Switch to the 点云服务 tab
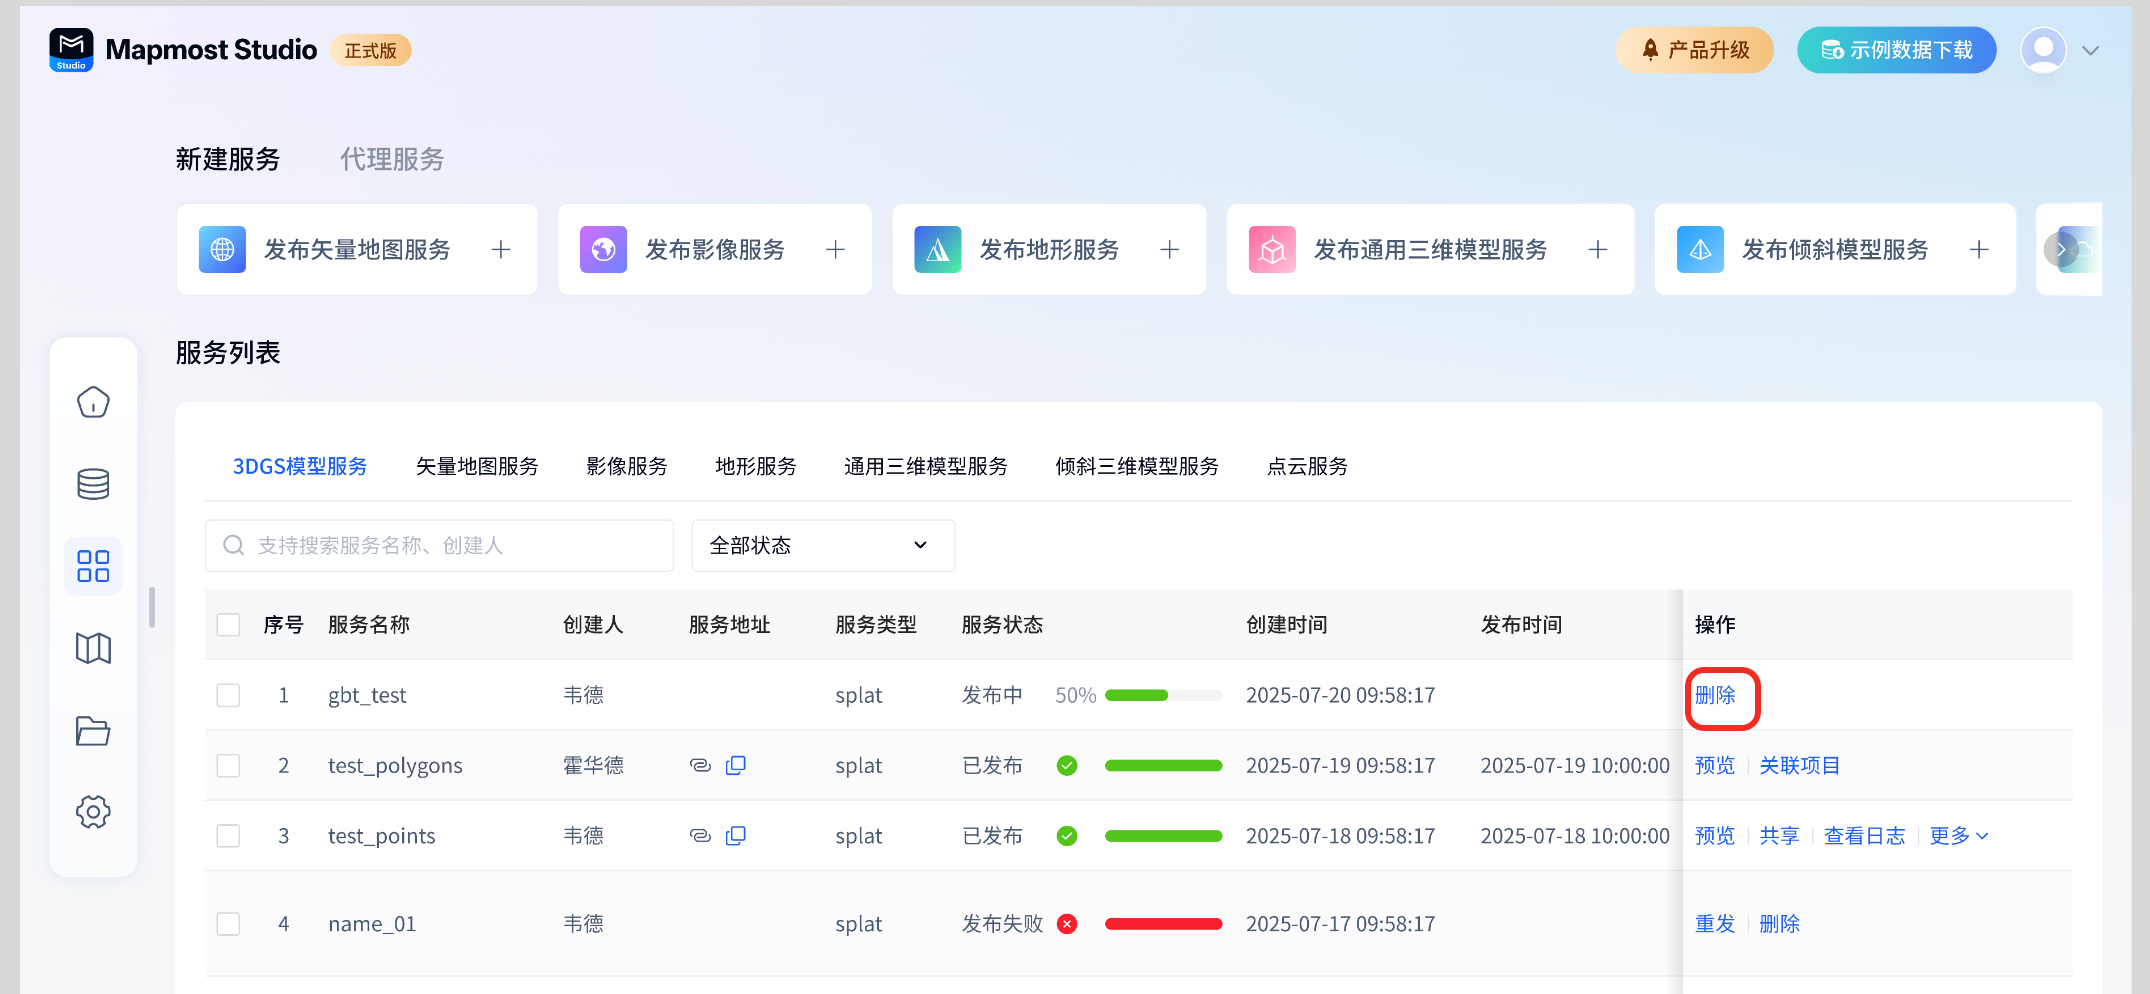2150x994 pixels. [x=1307, y=467]
